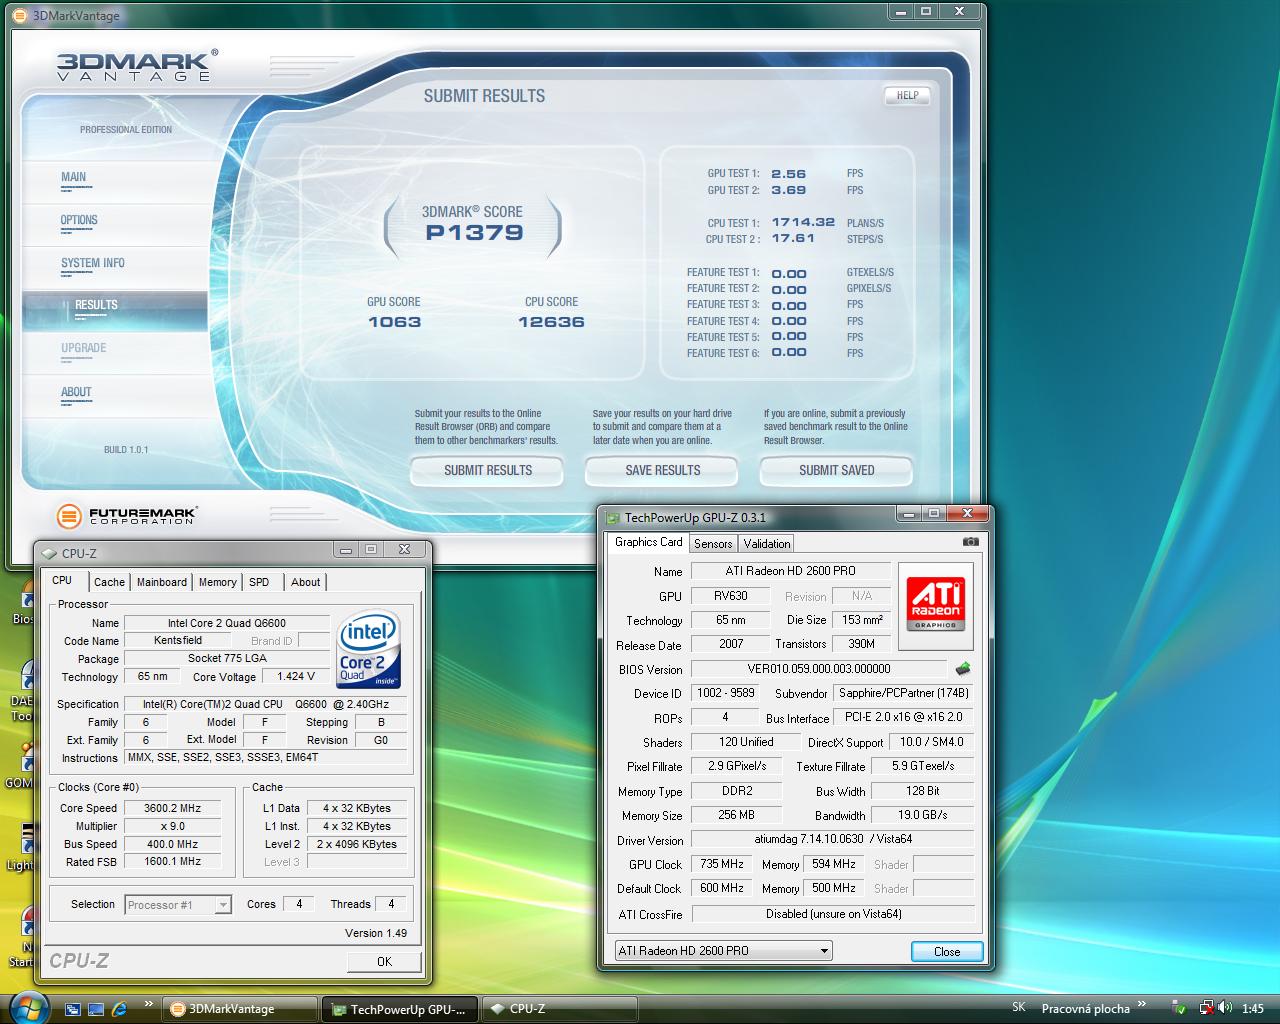Select the Graphics Card tab in GPU-Z

[648, 542]
